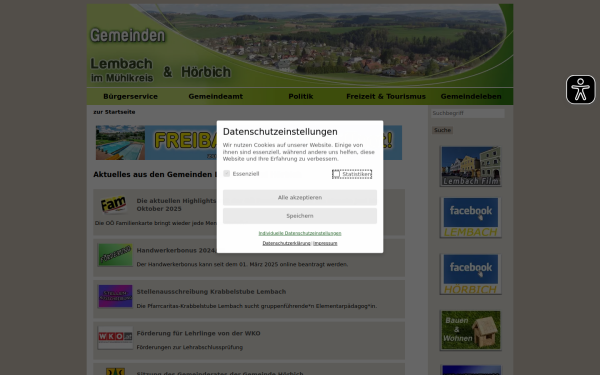Viewport: 600px width, 375px height.
Task: Open Stellenausschreibung Krabbelstube Lembach article
Action: (x=211, y=292)
